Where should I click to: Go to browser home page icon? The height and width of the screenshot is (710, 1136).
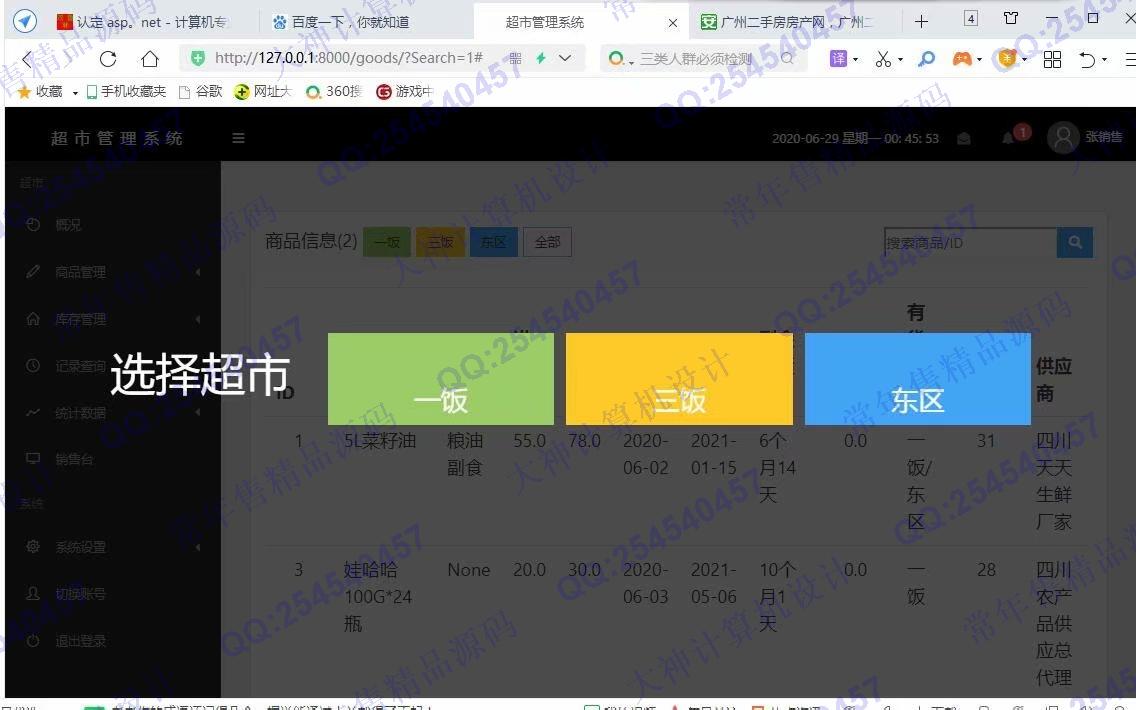tap(149, 59)
